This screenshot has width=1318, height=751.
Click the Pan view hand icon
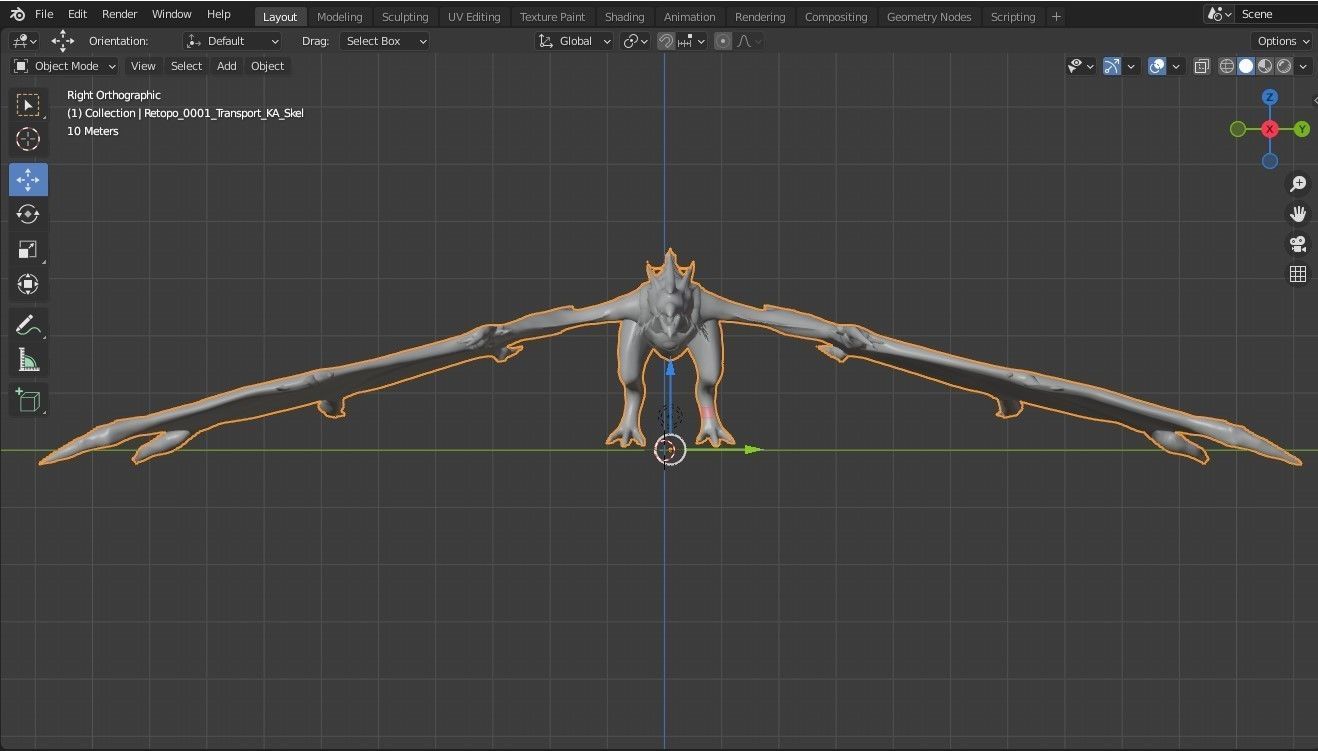(1298, 214)
